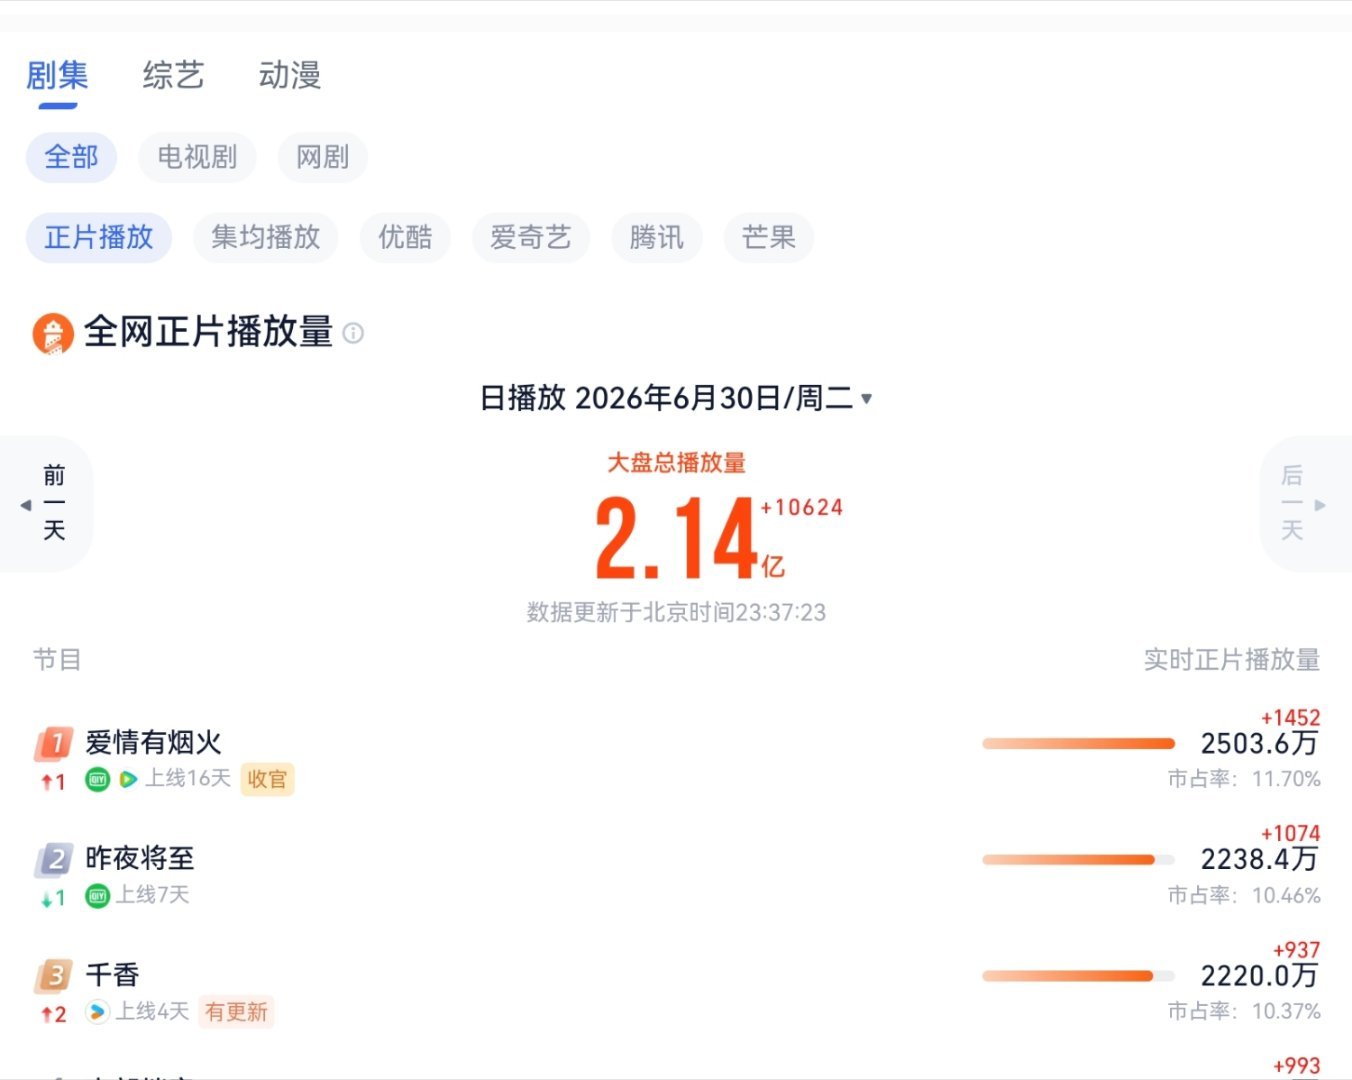The height and width of the screenshot is (1080, 1352).
Task: Click the +937 increment for 千香
Action: click(1296, 950)
